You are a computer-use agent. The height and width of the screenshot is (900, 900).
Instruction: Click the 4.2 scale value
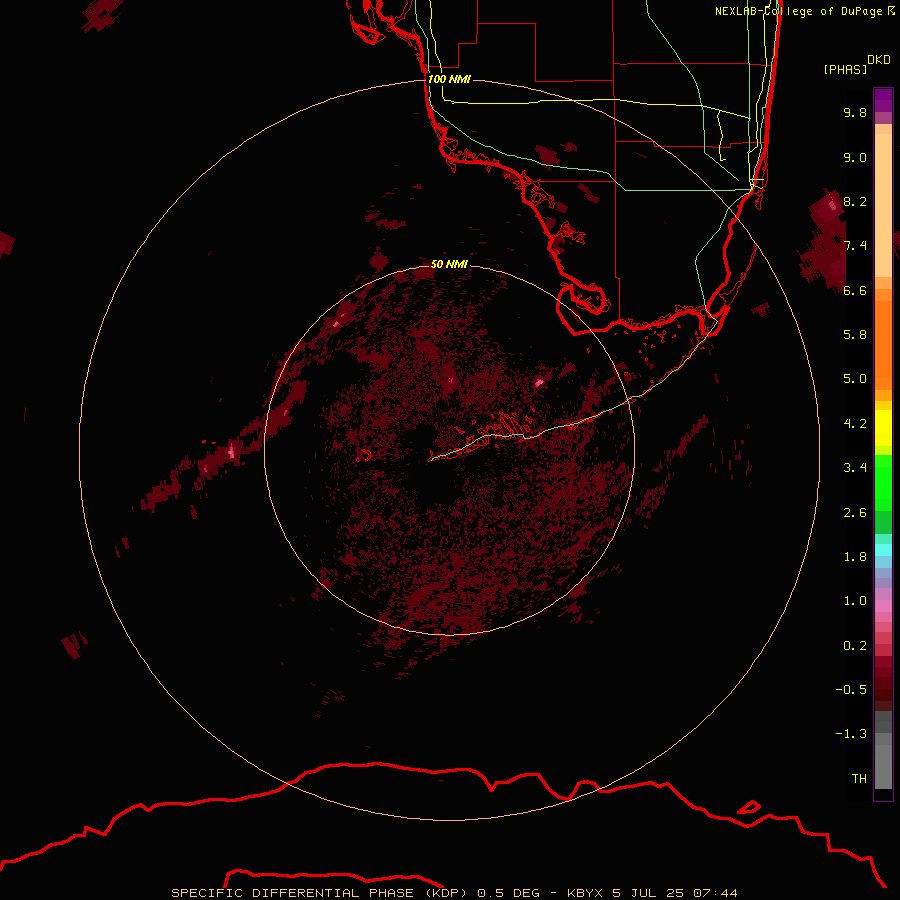click(x=855, y=423)
